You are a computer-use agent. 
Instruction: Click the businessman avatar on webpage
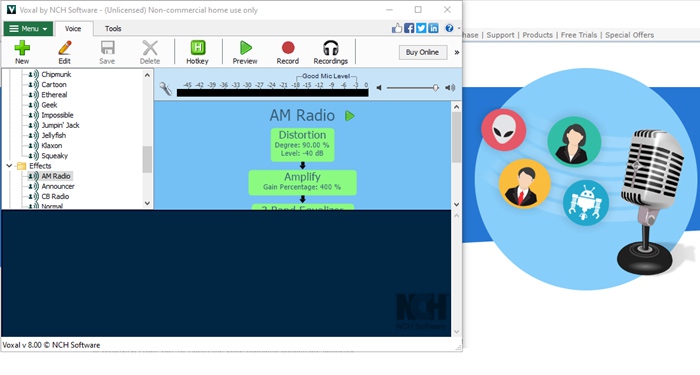click(525, 184)
